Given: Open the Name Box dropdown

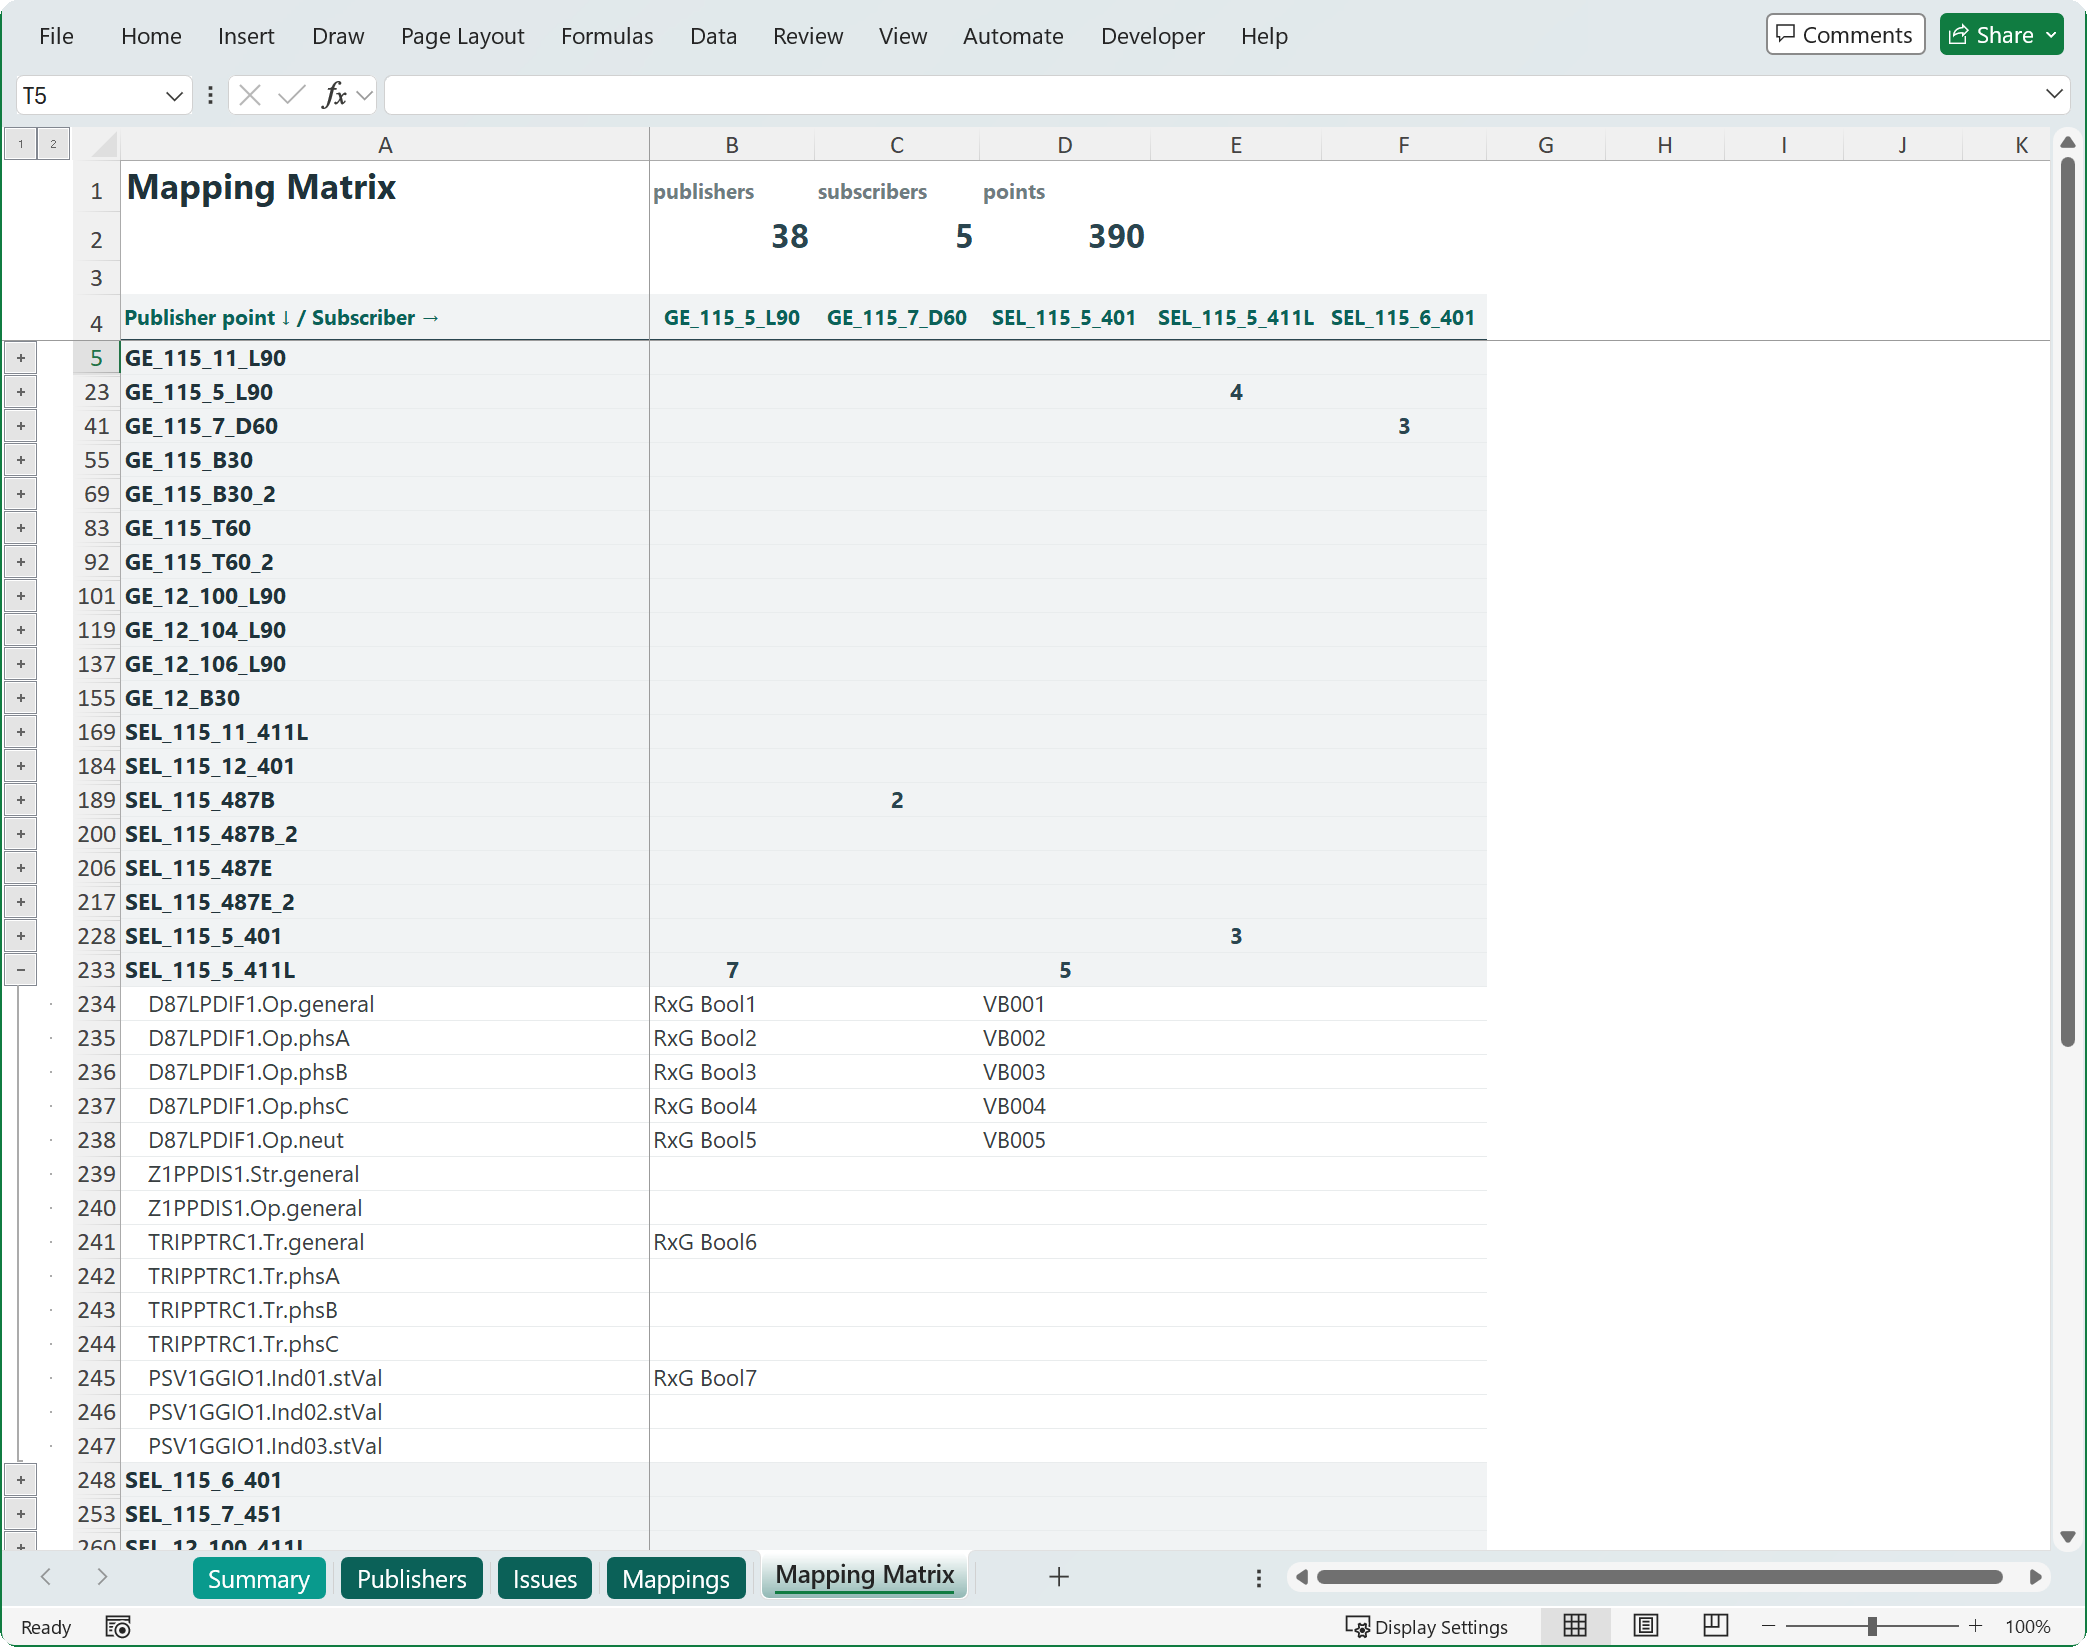Looking at the screenshot, I should [174, 96].
